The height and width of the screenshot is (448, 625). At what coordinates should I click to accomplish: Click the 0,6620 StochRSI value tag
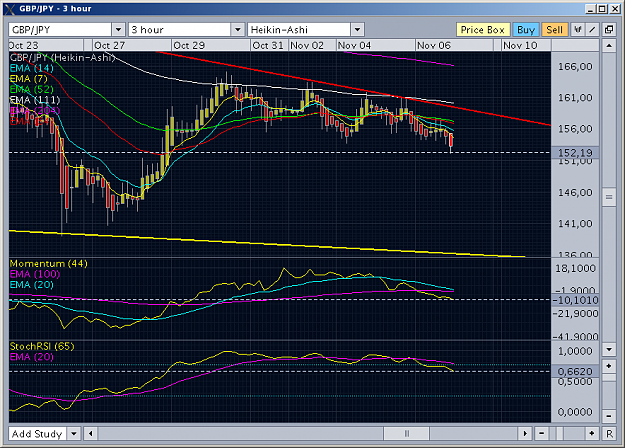click(575, 371)
